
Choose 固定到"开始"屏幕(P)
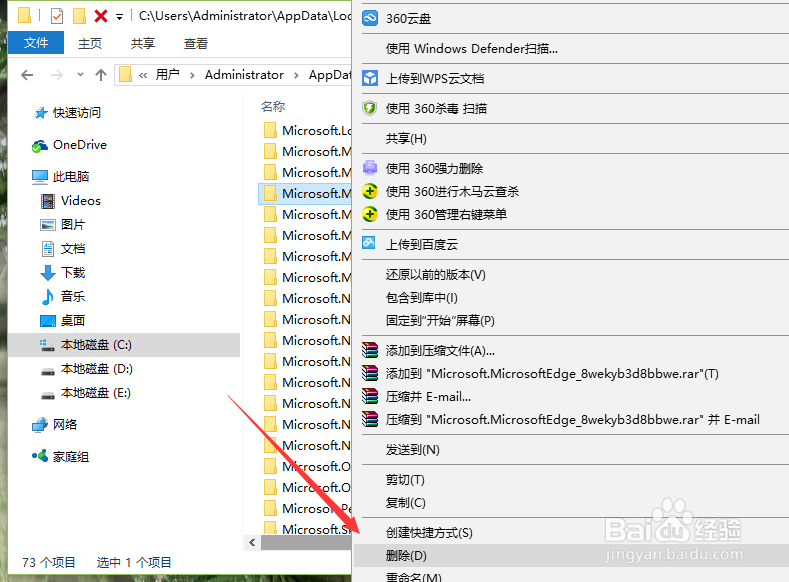point(571,320)
